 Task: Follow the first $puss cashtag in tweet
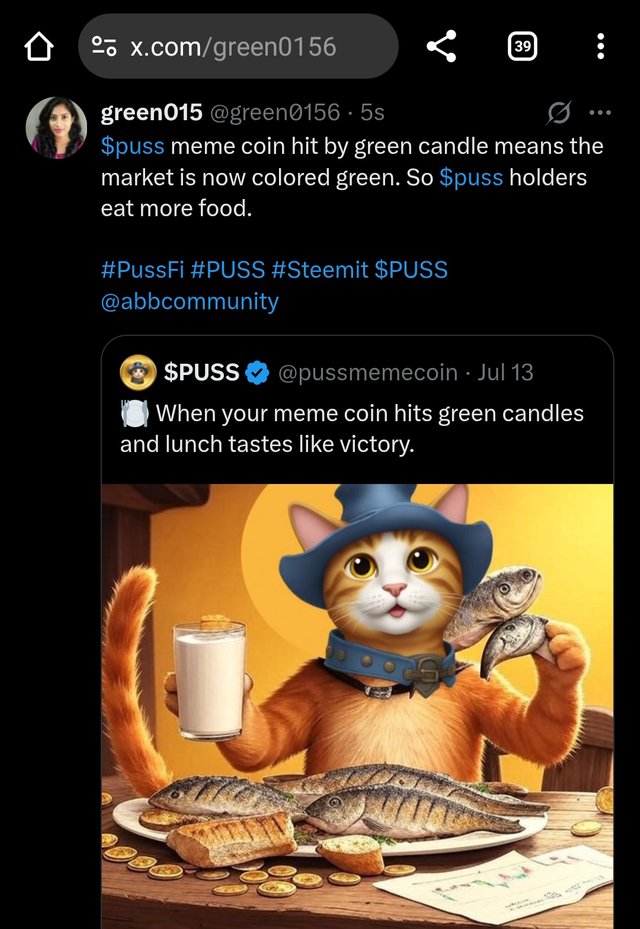(132, 146)
